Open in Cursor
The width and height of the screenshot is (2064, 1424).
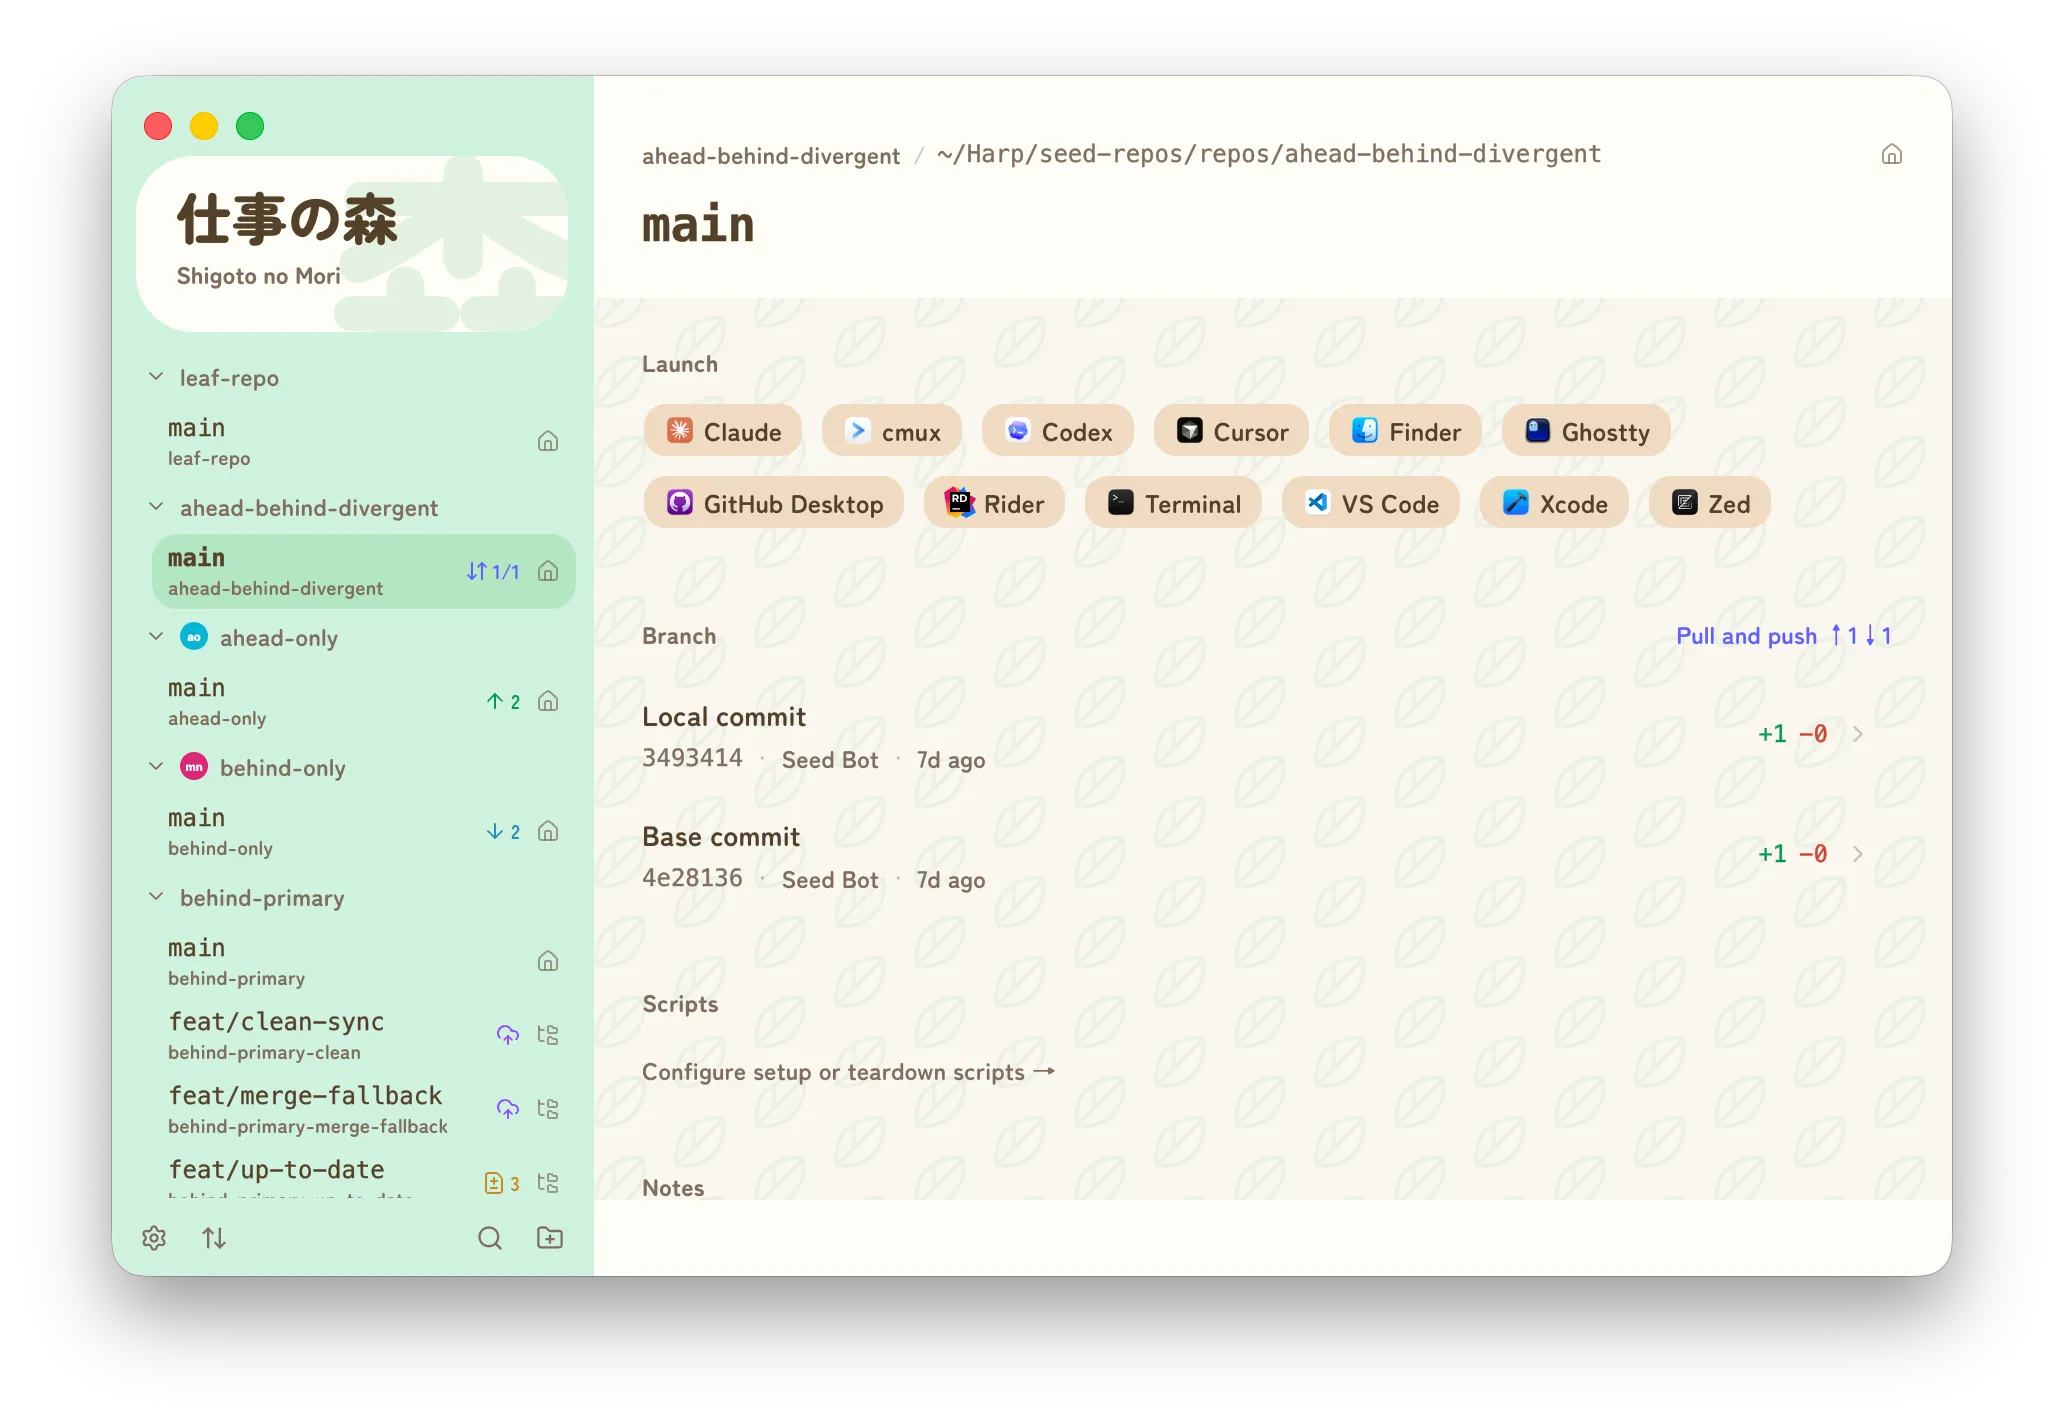[x=1231, y=431]
